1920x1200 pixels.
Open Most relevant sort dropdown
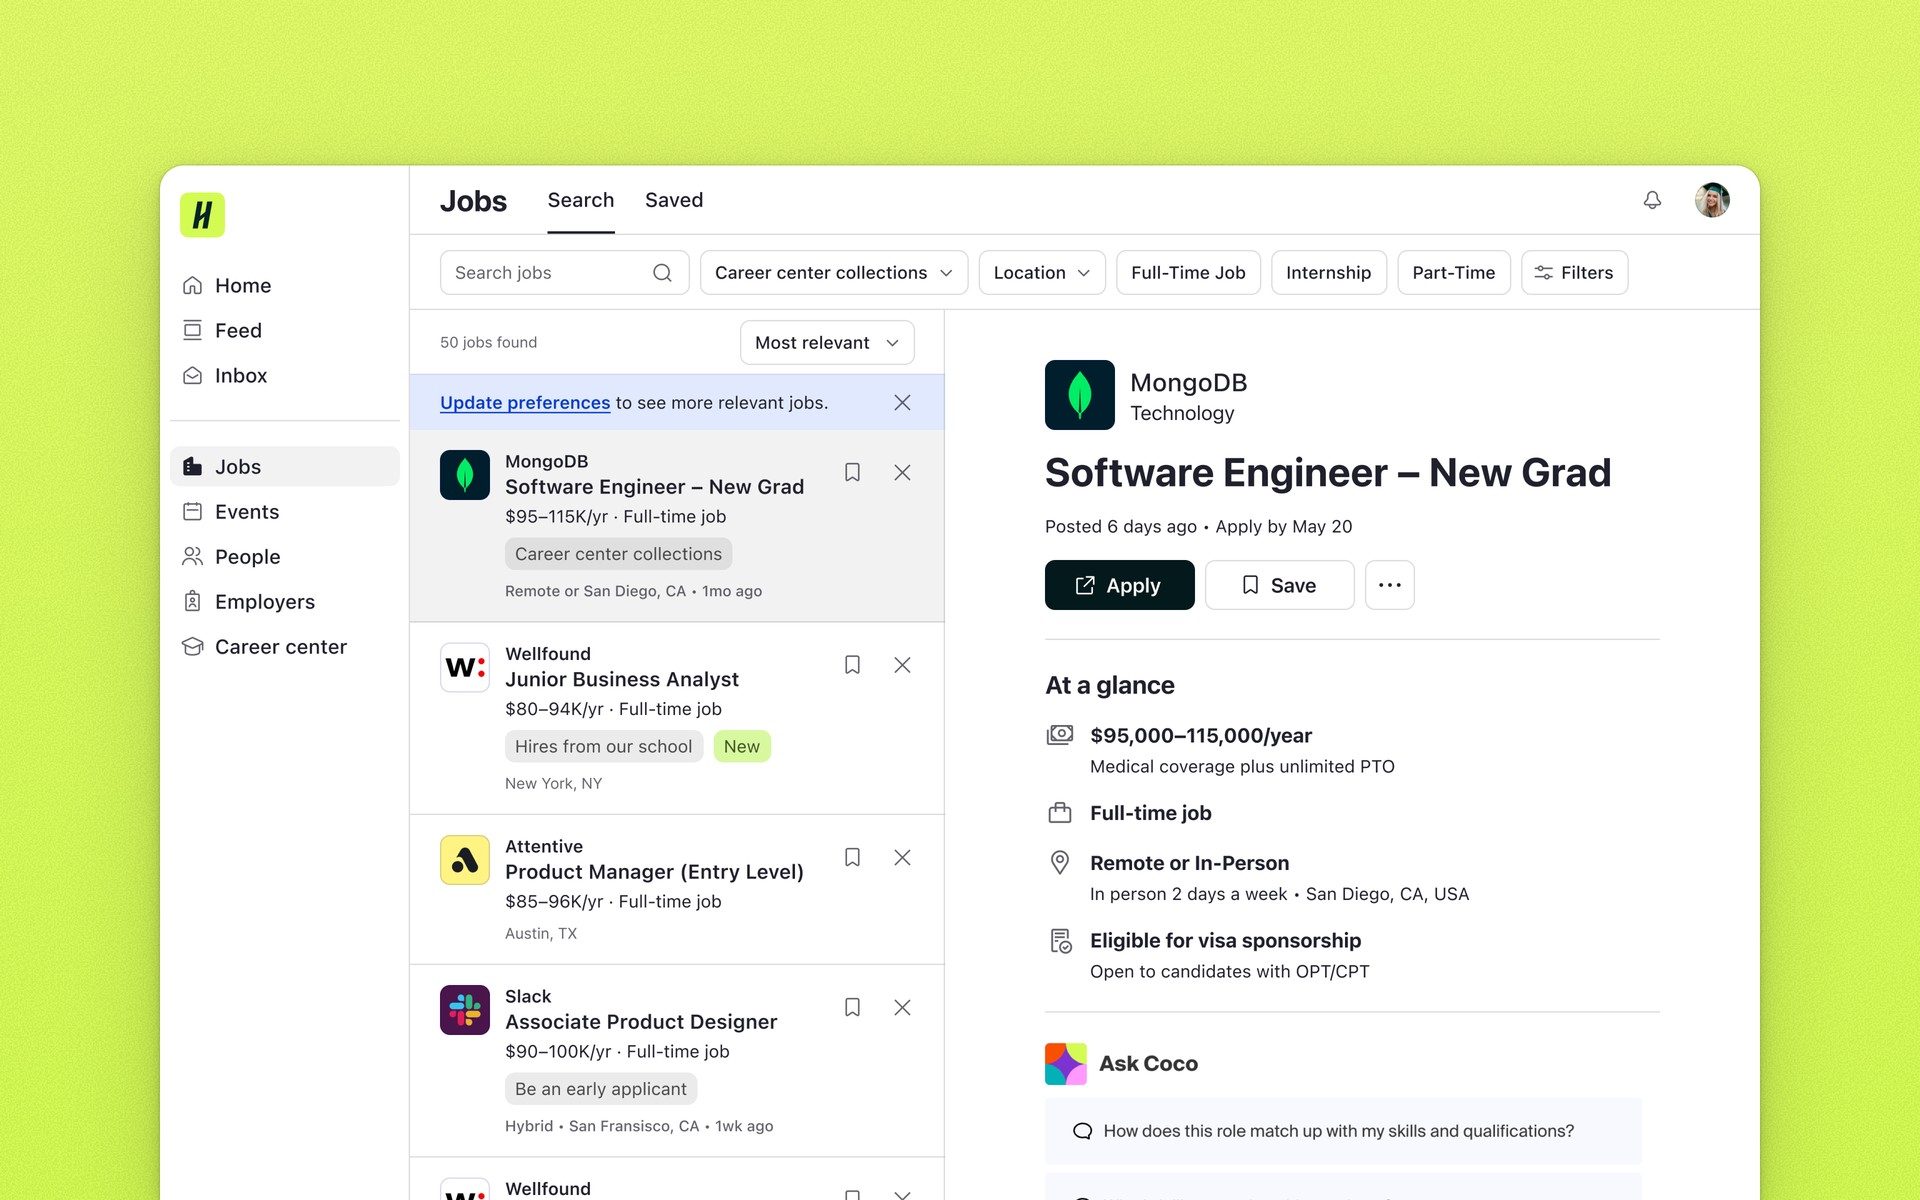pyautogui.click(x=827, y=343)
